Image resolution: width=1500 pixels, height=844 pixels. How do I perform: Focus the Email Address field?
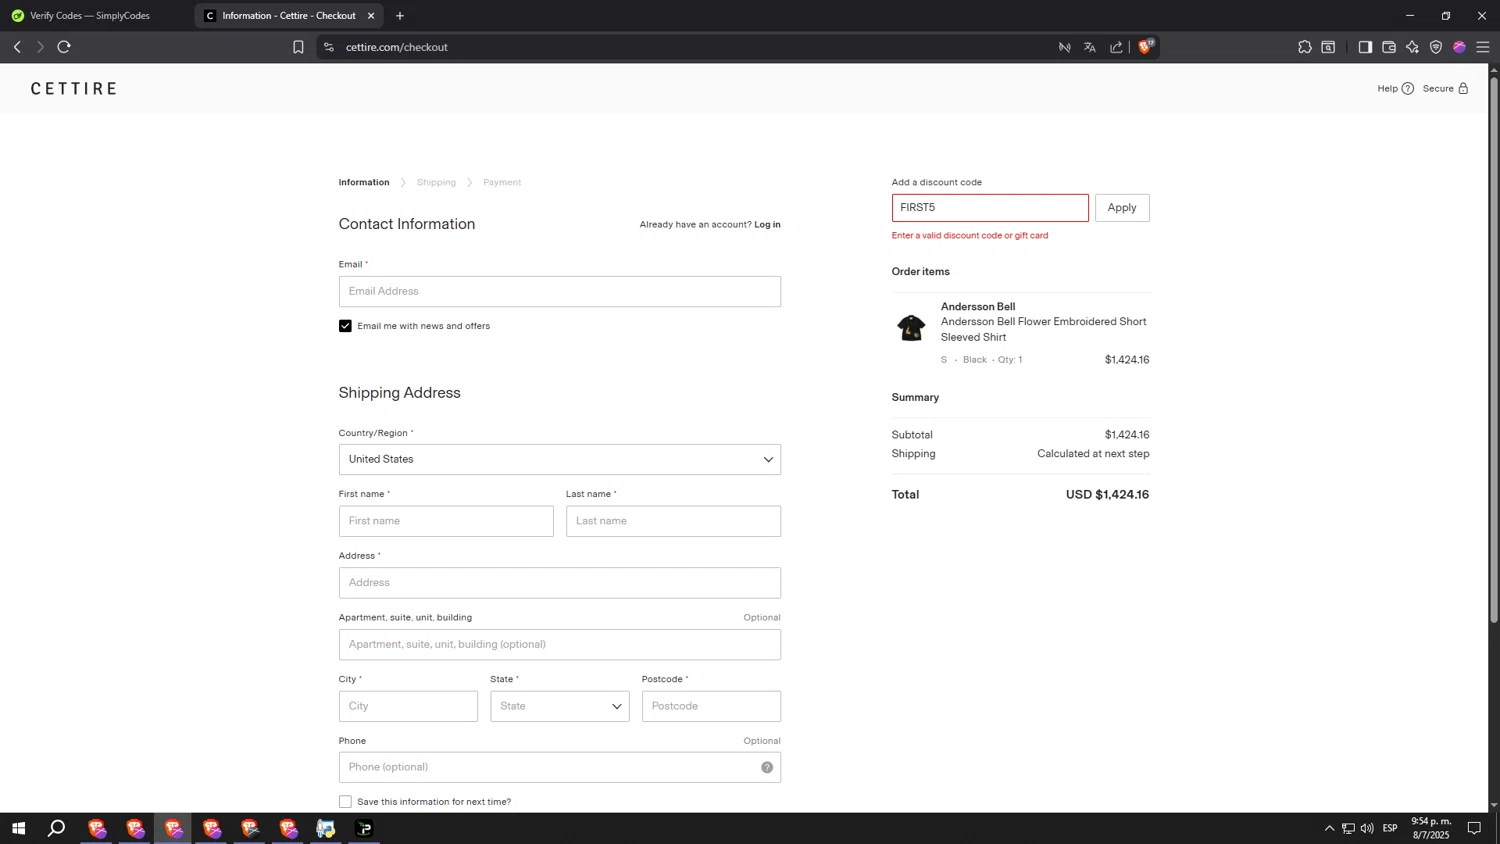pyautogui.click(x=560, y=292)
